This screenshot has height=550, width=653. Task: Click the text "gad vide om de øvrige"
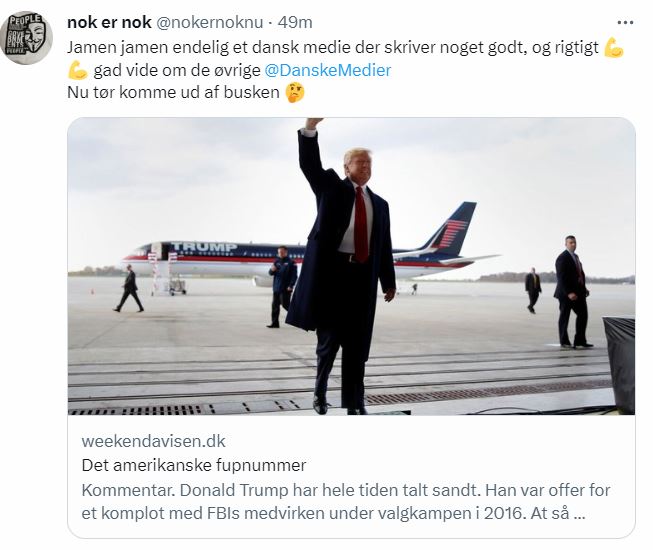click(177, 69)
